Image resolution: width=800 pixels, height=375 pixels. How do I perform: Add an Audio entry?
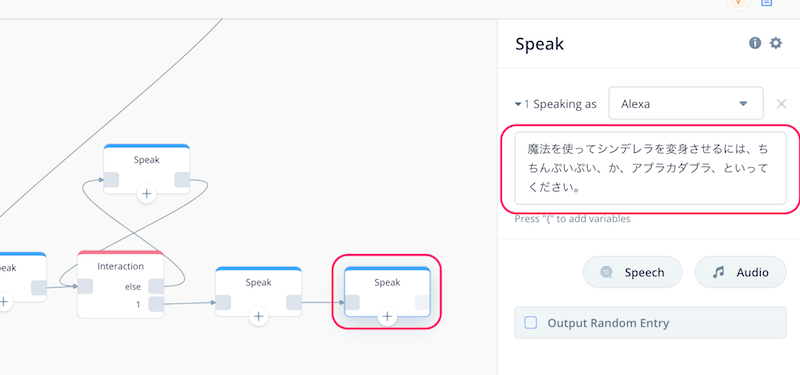tap(740, 272)
